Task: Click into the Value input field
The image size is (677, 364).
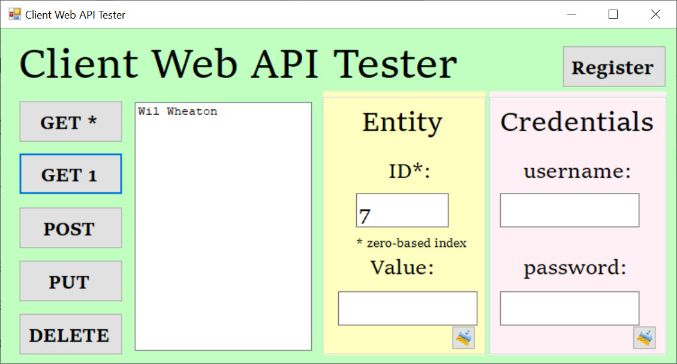Action: (x=408, y=308)
